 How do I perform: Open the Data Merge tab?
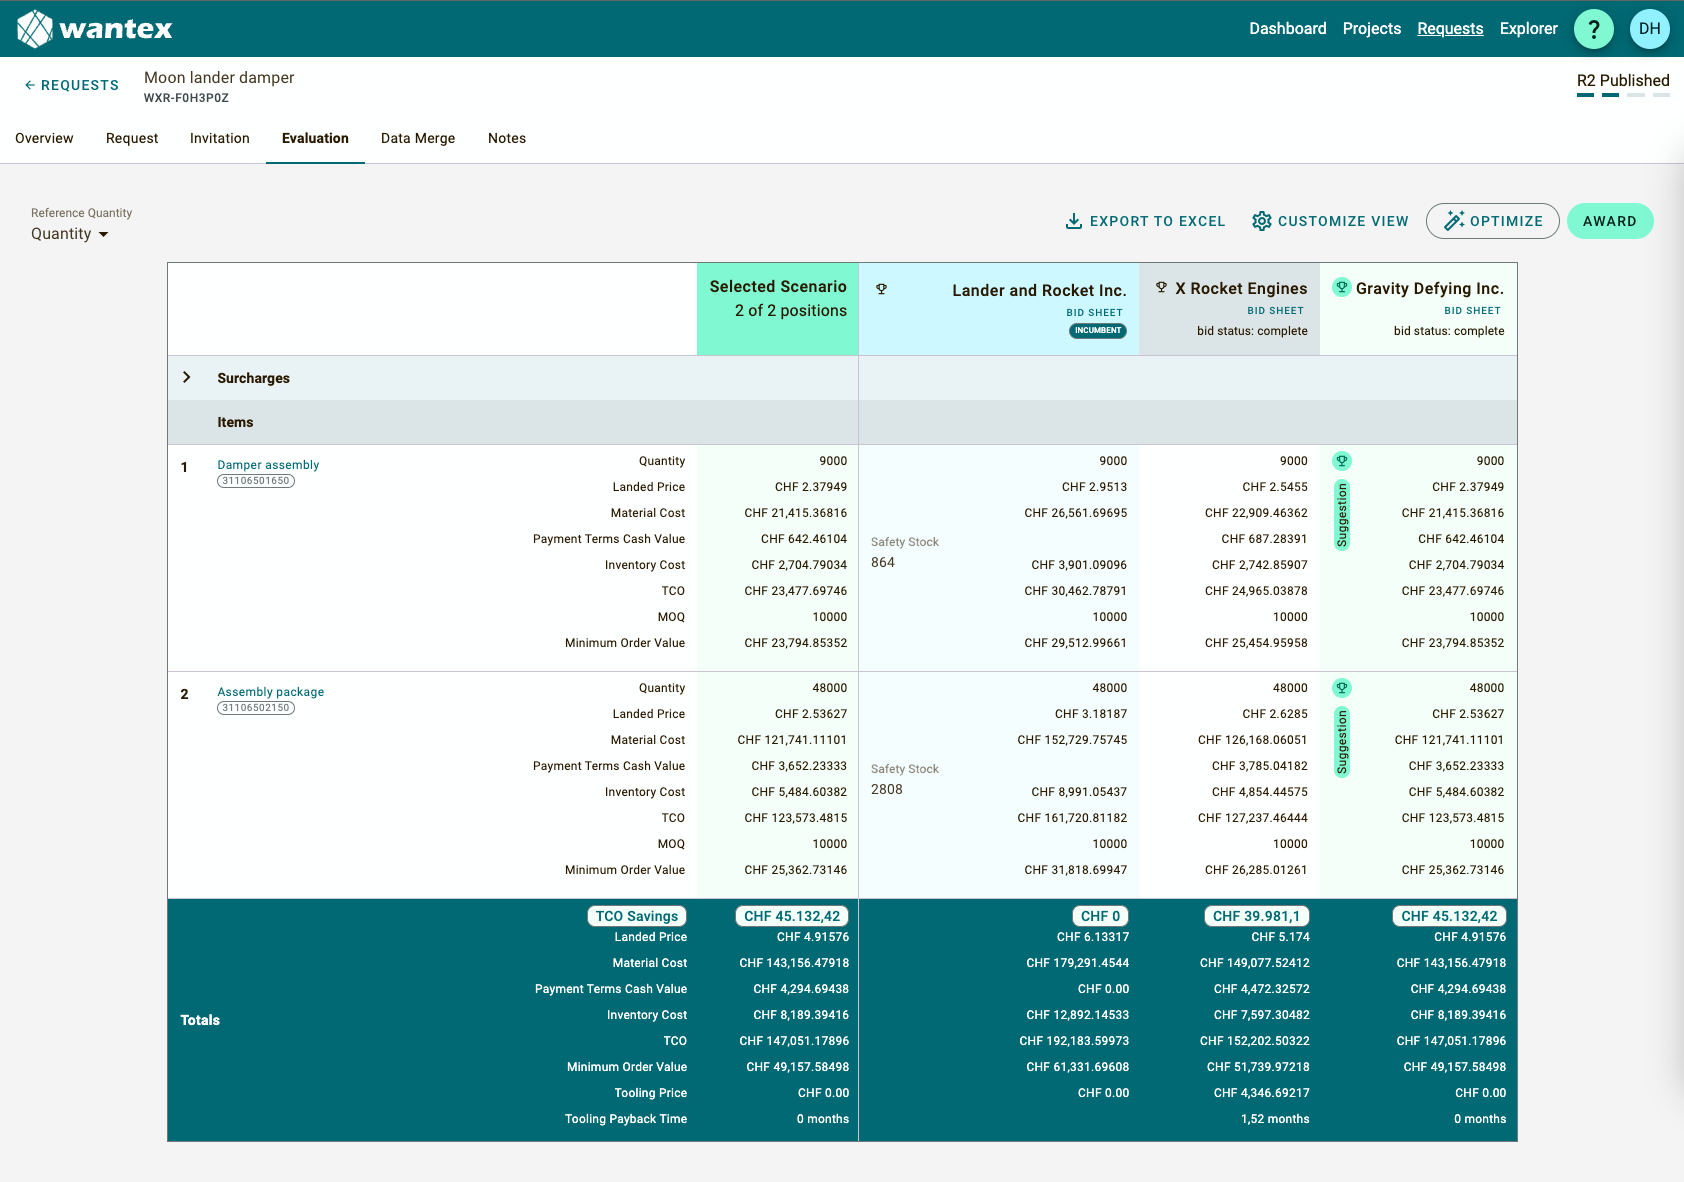(418, 138)
